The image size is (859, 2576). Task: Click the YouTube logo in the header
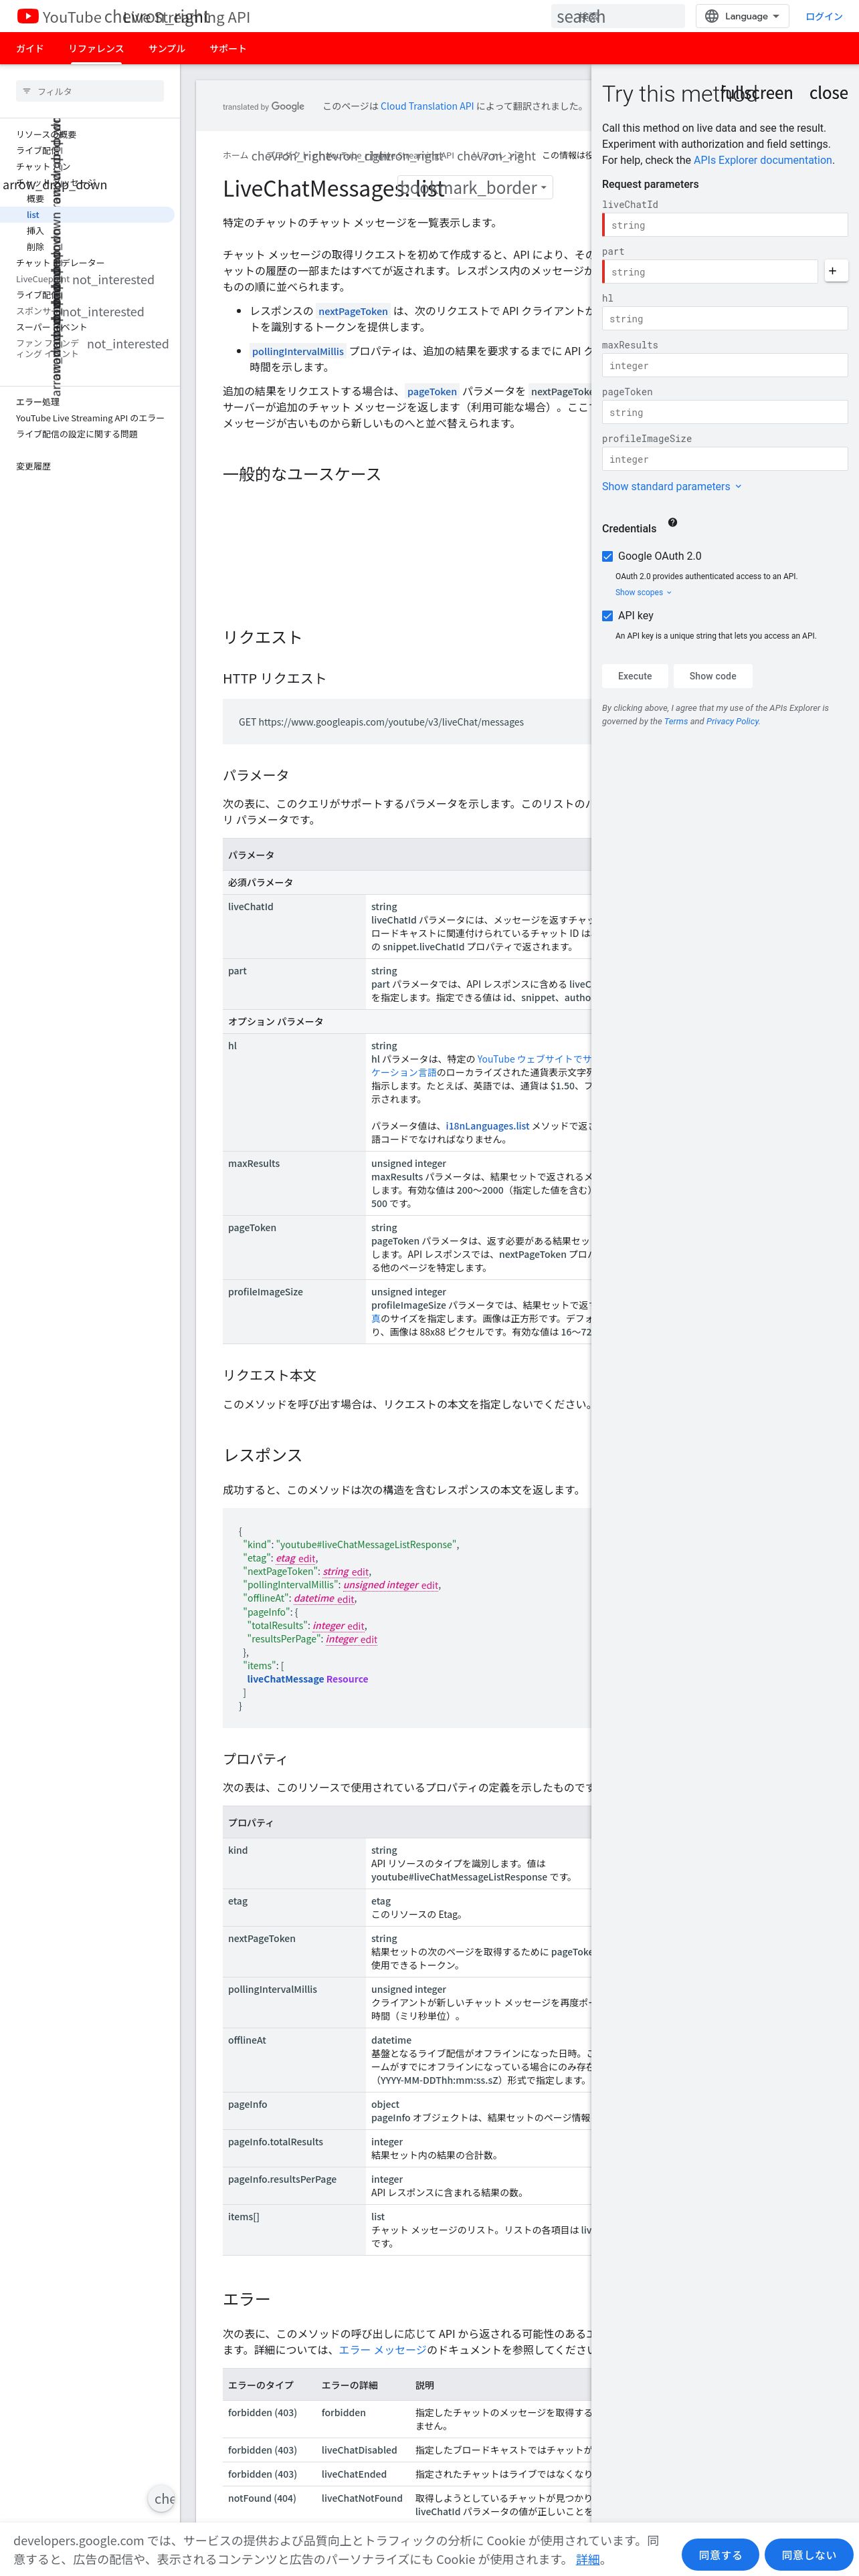[27, 16]
